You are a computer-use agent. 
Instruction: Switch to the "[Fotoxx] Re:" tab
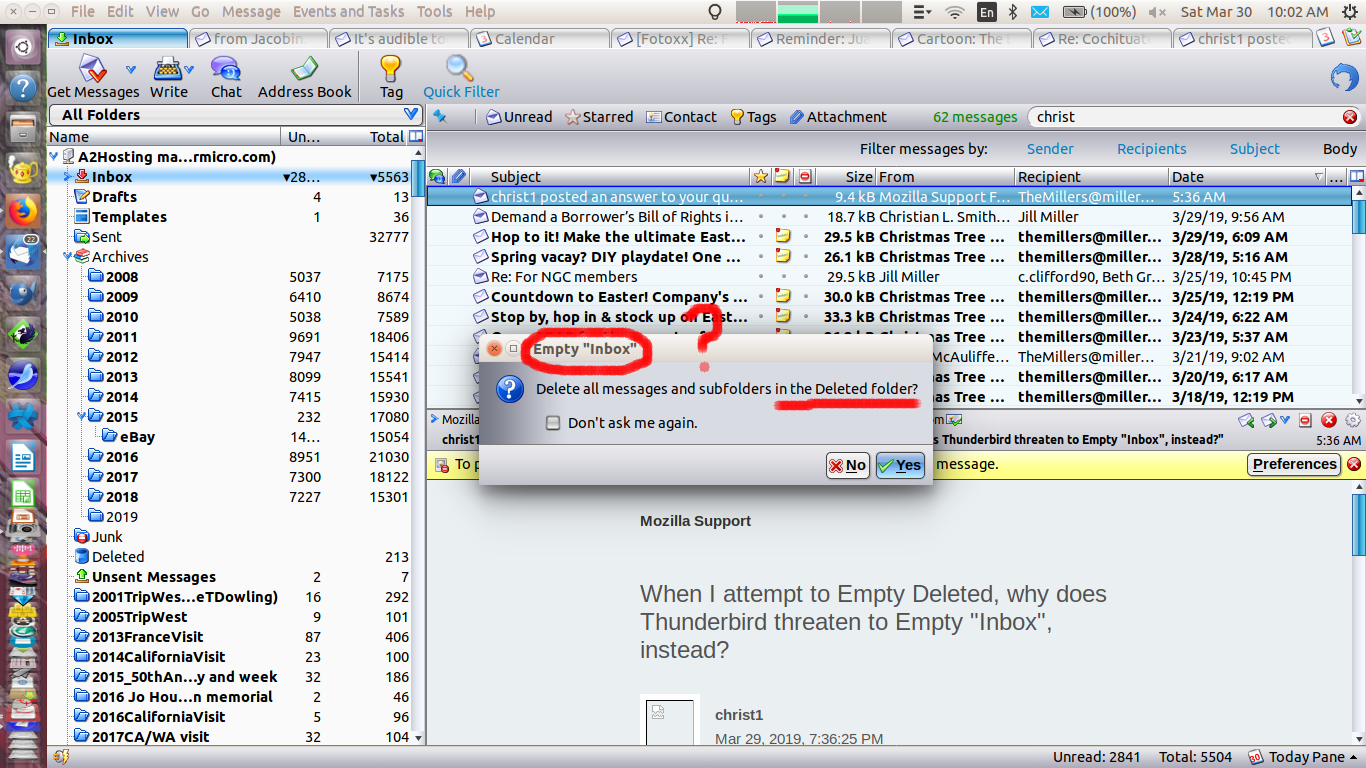[680, 39]
